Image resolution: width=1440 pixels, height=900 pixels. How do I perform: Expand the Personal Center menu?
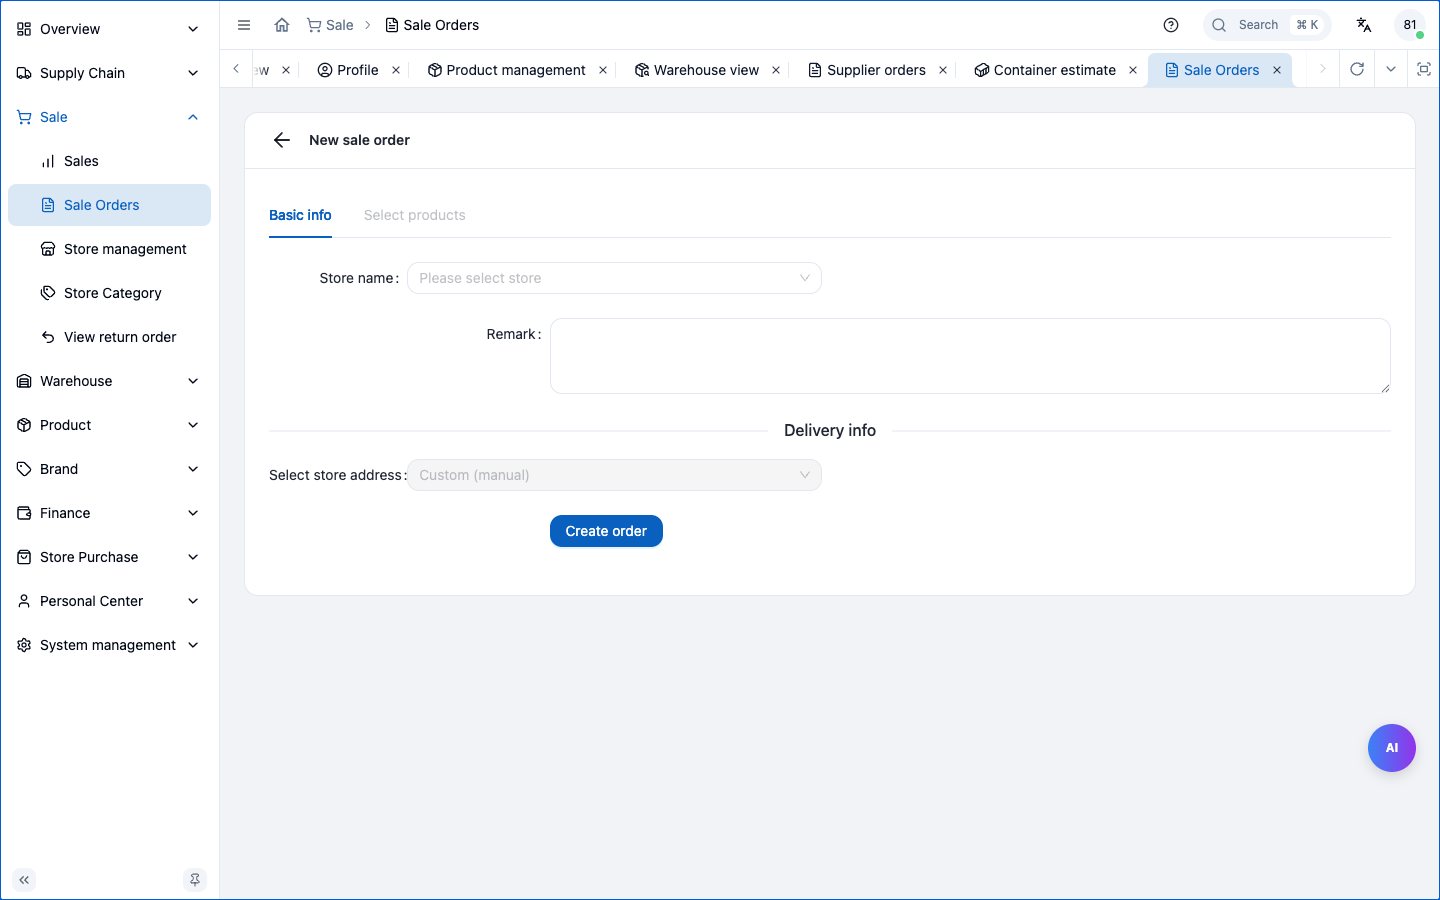click(x=109, y=601)
